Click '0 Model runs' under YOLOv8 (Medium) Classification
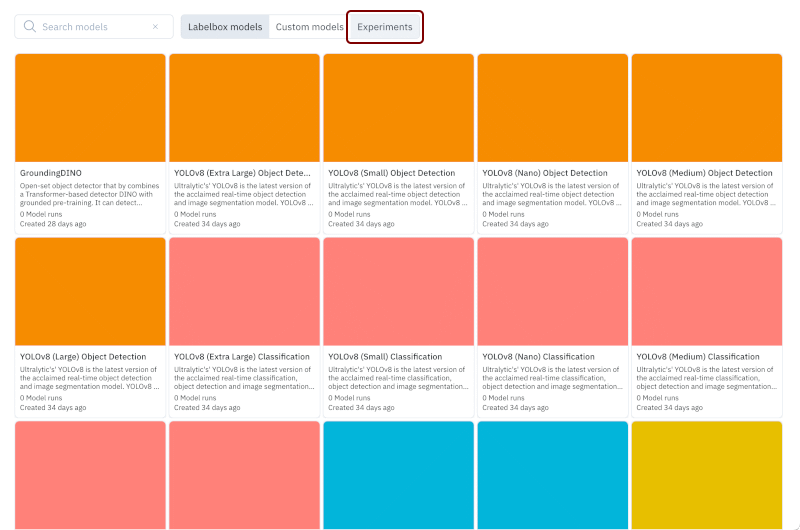800x530 pixels. [657, 398]
